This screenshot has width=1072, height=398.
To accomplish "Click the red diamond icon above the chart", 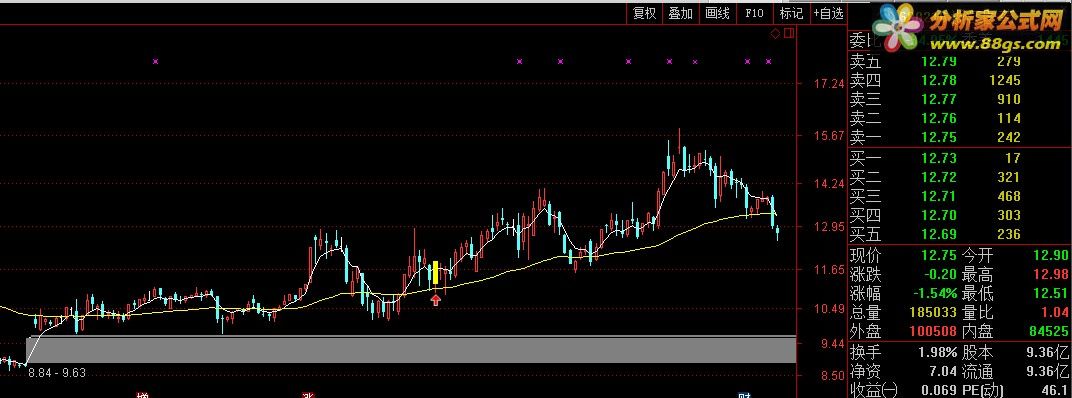I will coord(775,33).
